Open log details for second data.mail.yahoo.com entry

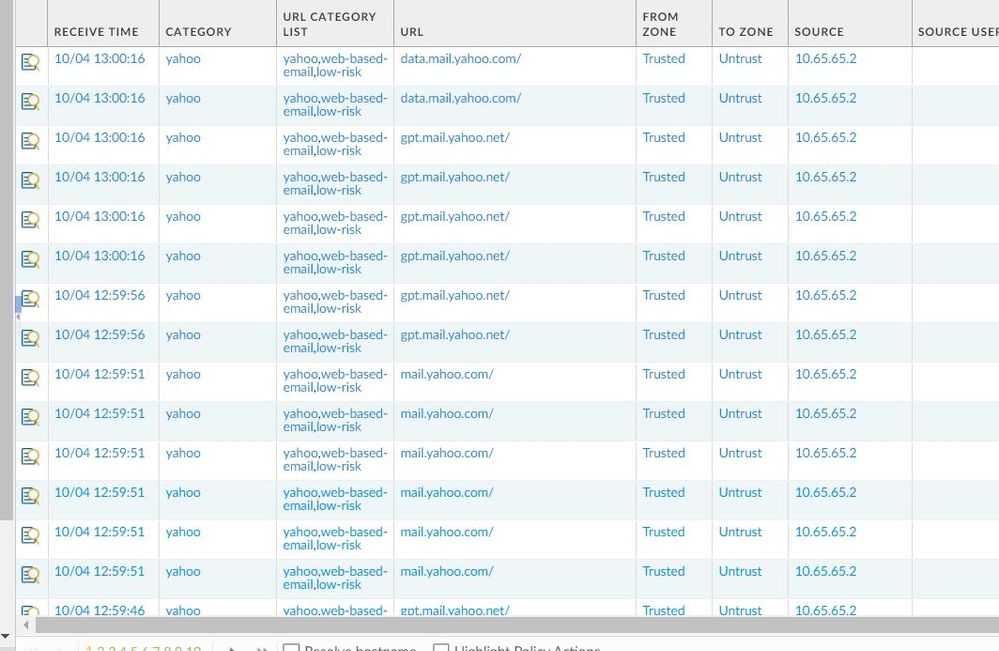(30, 102)
